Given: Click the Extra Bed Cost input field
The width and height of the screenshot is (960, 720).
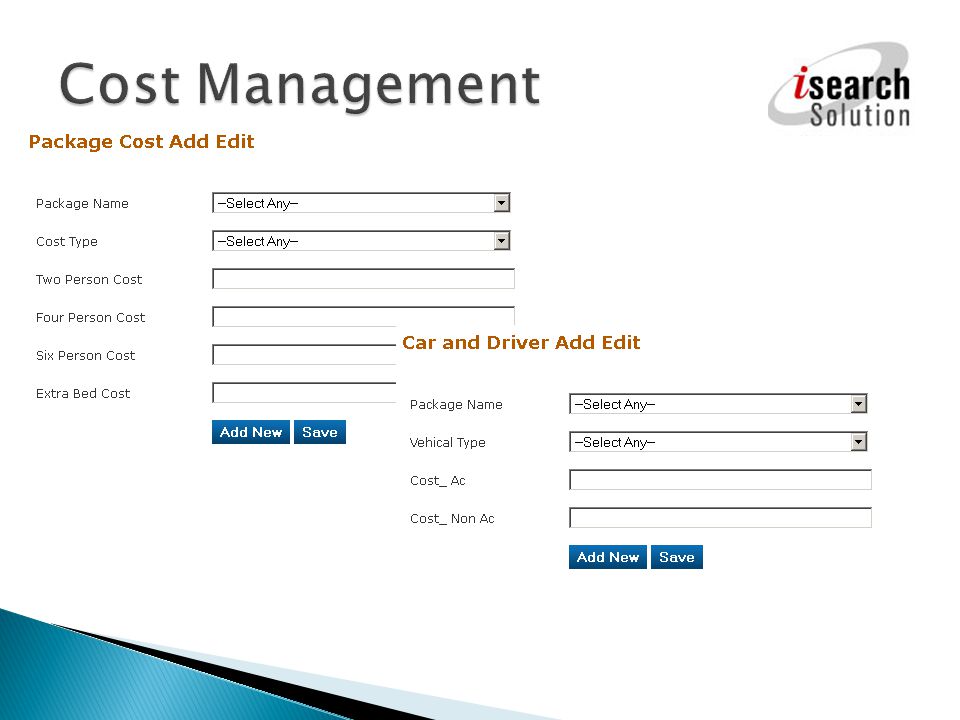Looking at the screenshot, I should pyautogui.click(x=304, y=392).
